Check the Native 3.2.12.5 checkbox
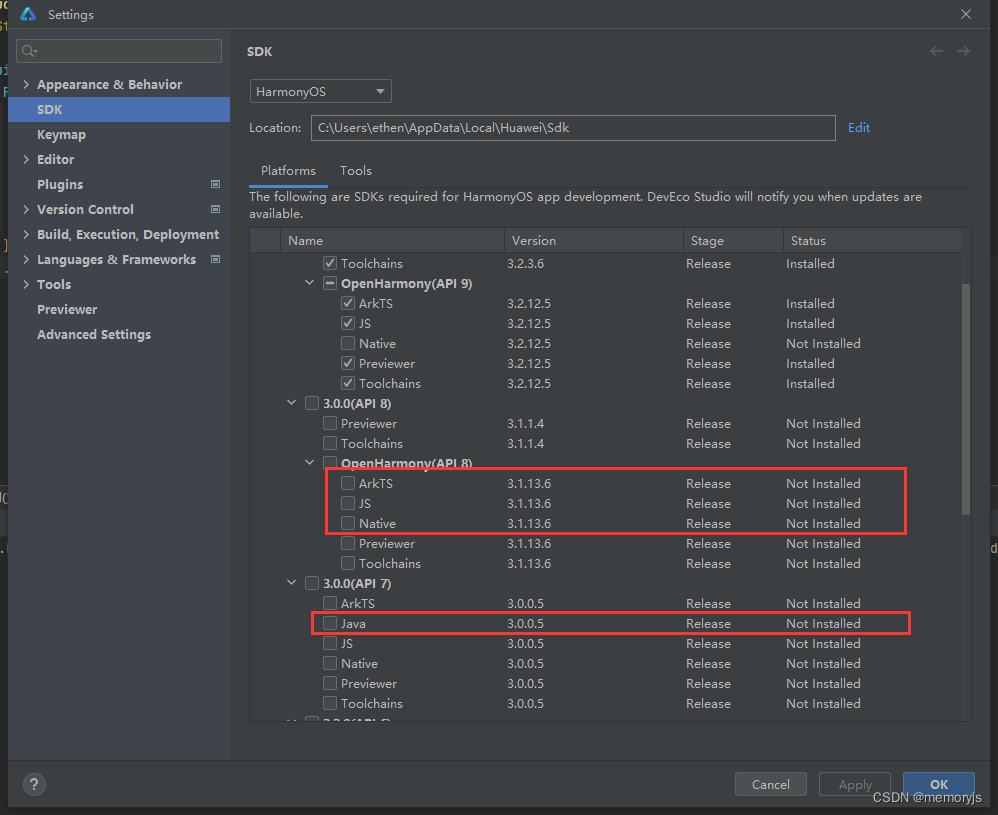 348,343
